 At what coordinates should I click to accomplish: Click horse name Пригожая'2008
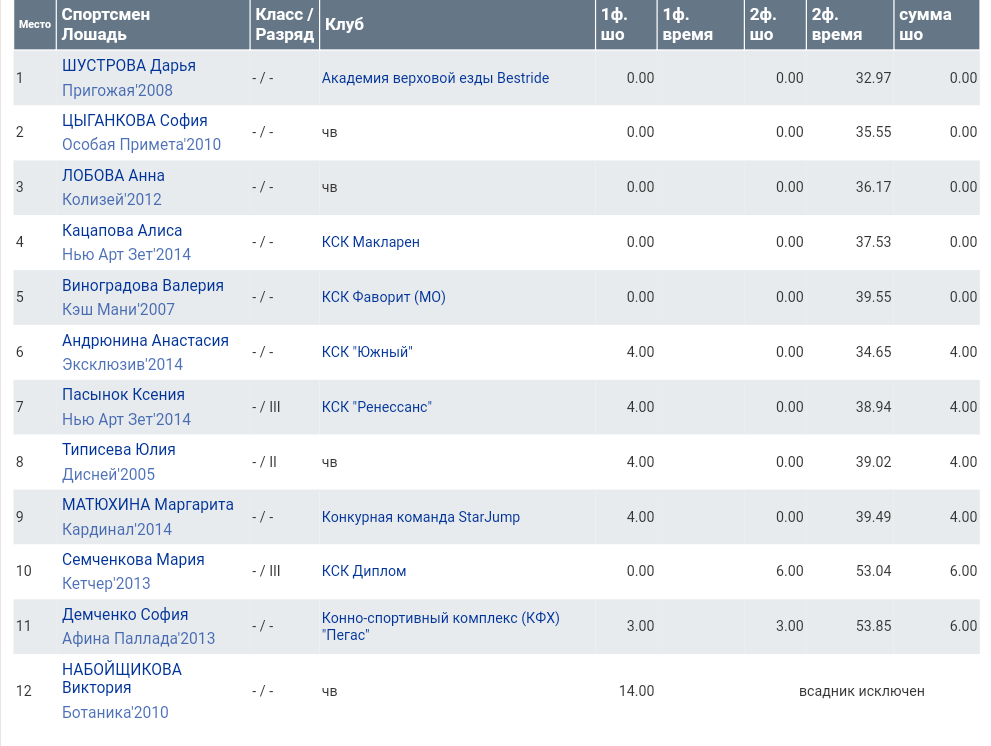click(x=117, y=91)
